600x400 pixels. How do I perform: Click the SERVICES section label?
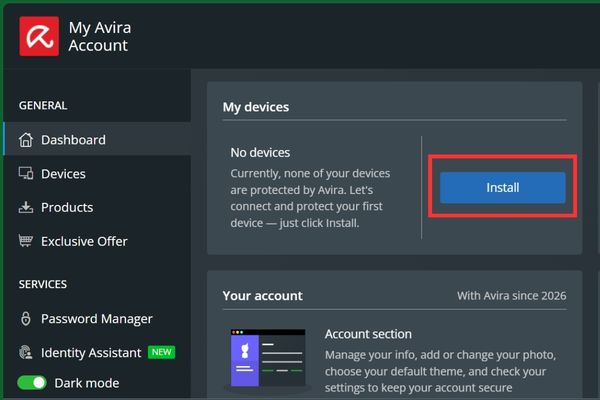click(43, 284)
